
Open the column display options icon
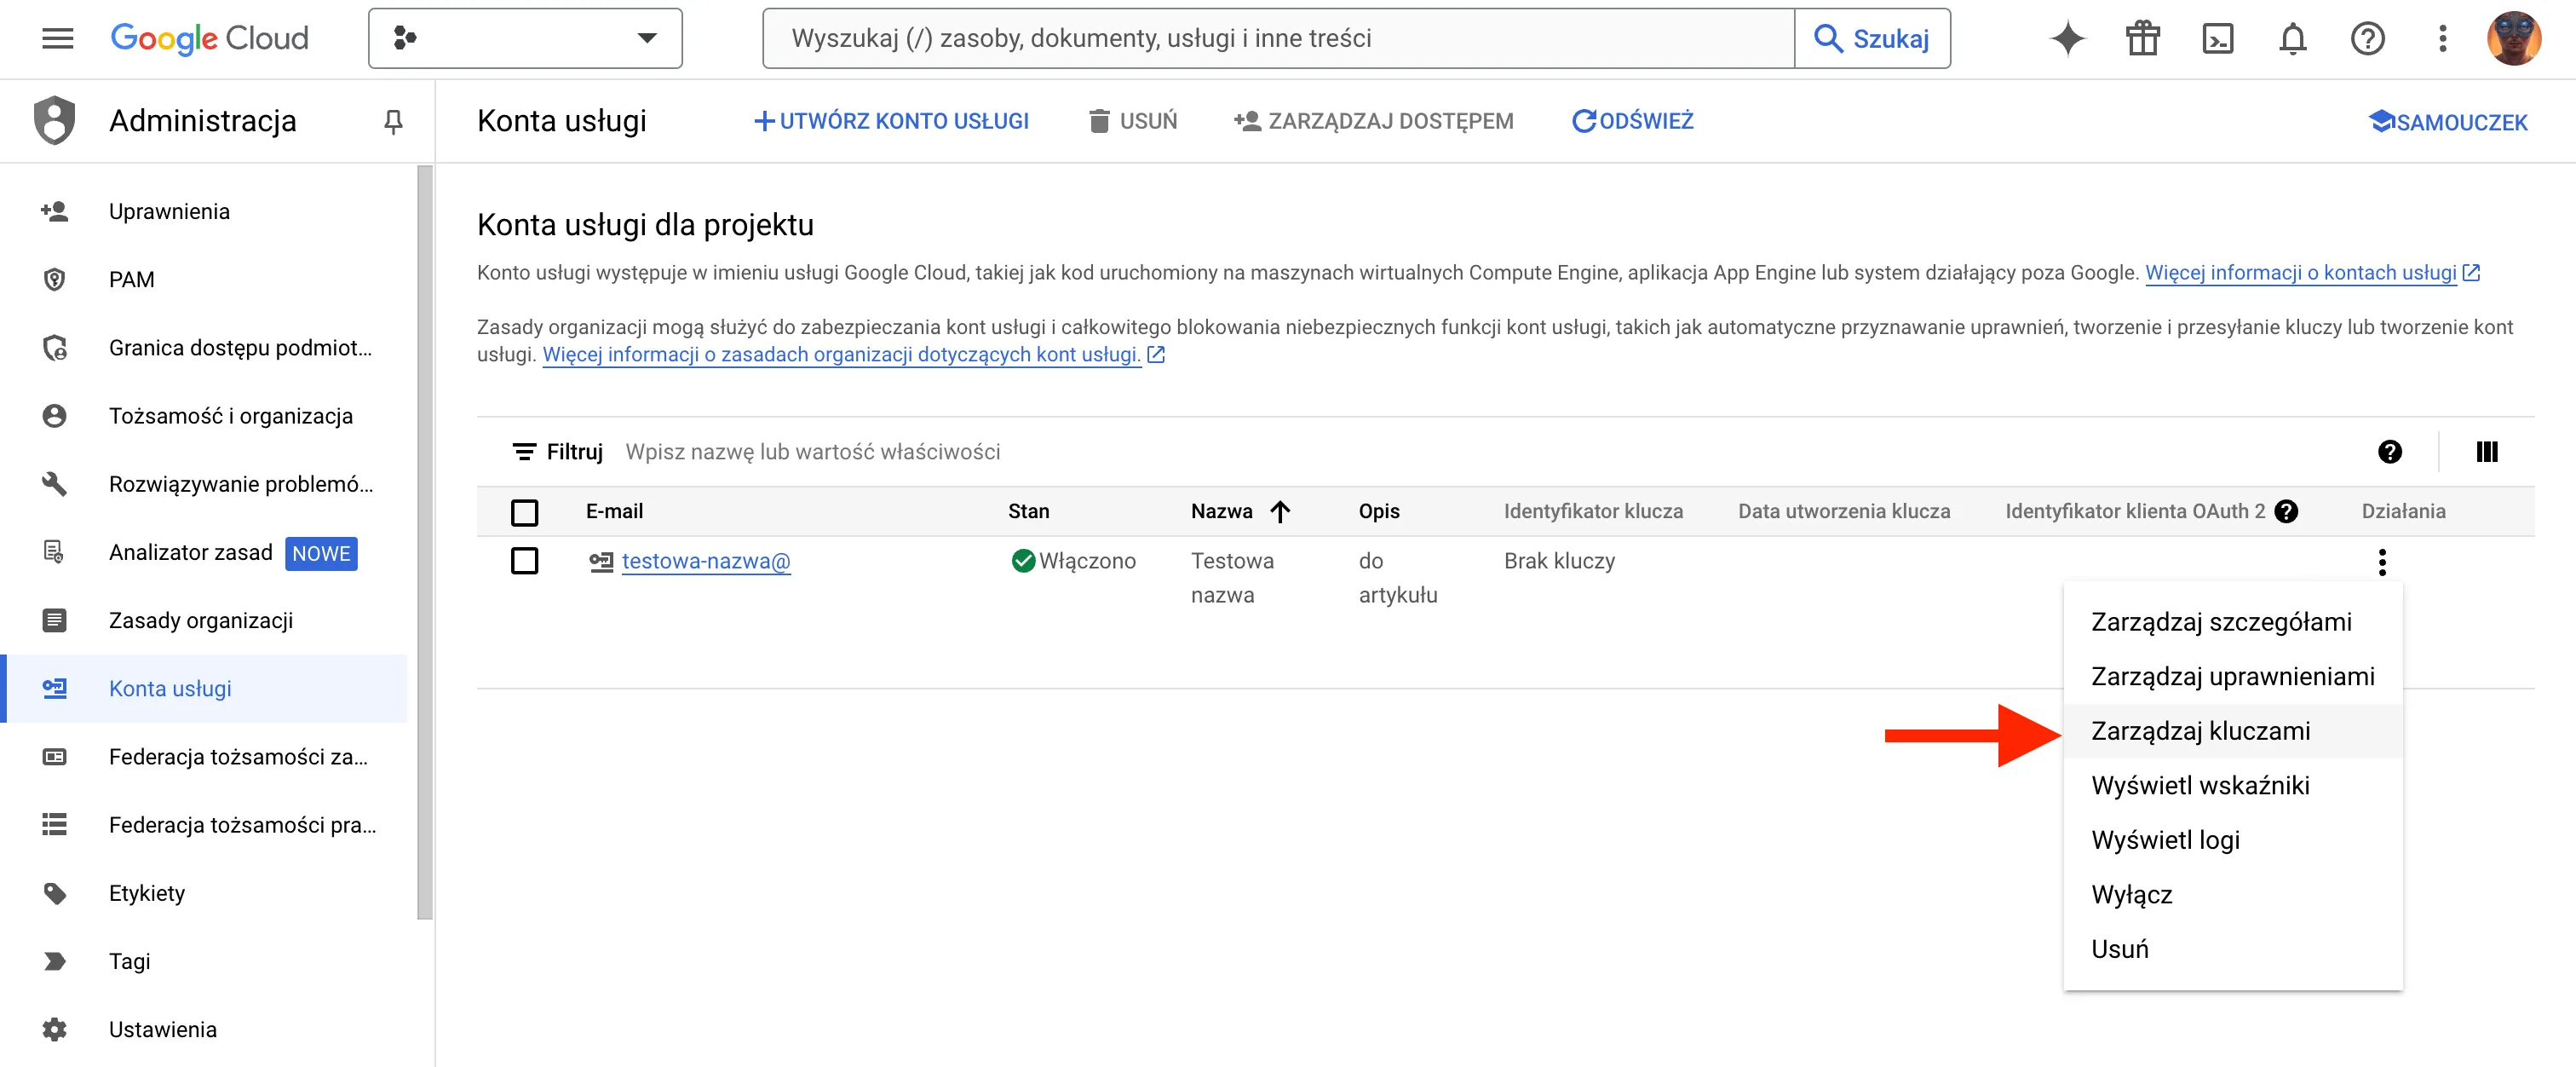click(2486, 452)
